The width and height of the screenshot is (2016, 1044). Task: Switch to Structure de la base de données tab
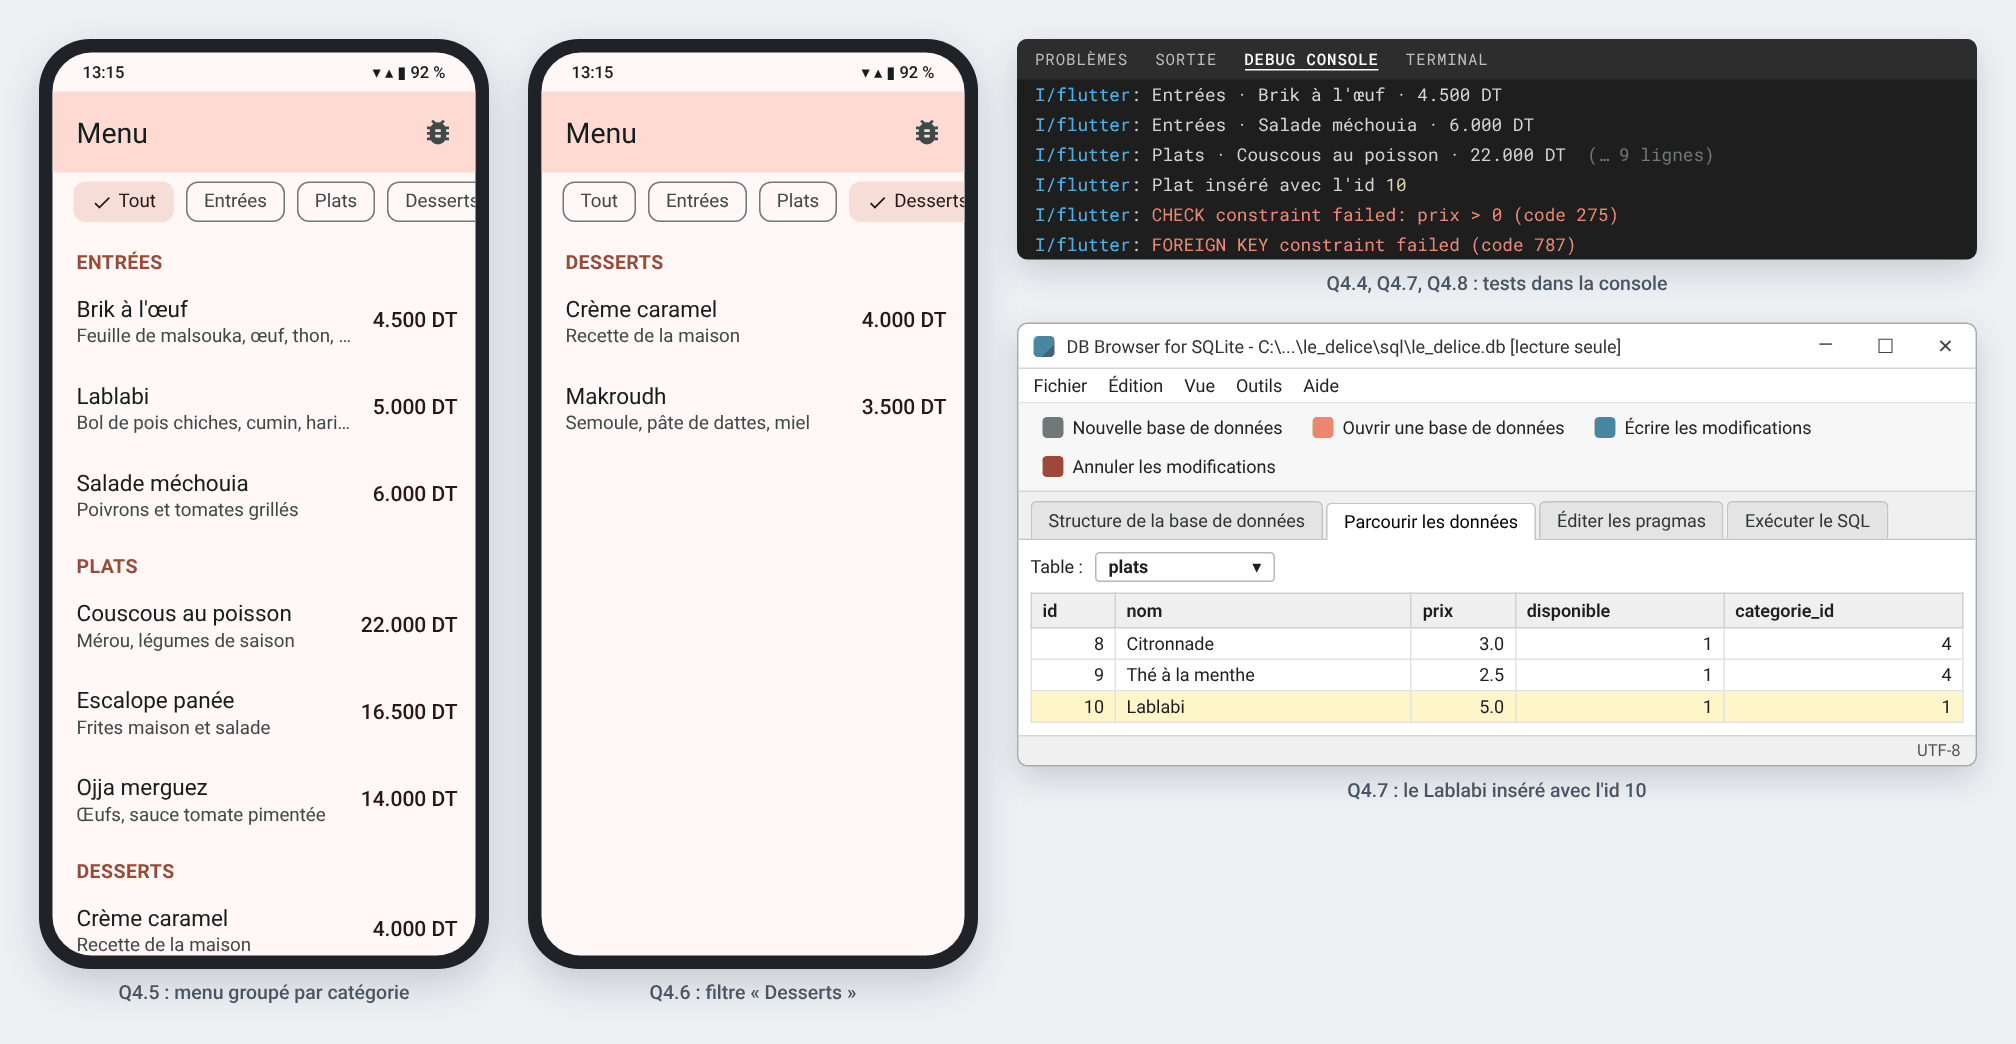tap(1176, 521)
